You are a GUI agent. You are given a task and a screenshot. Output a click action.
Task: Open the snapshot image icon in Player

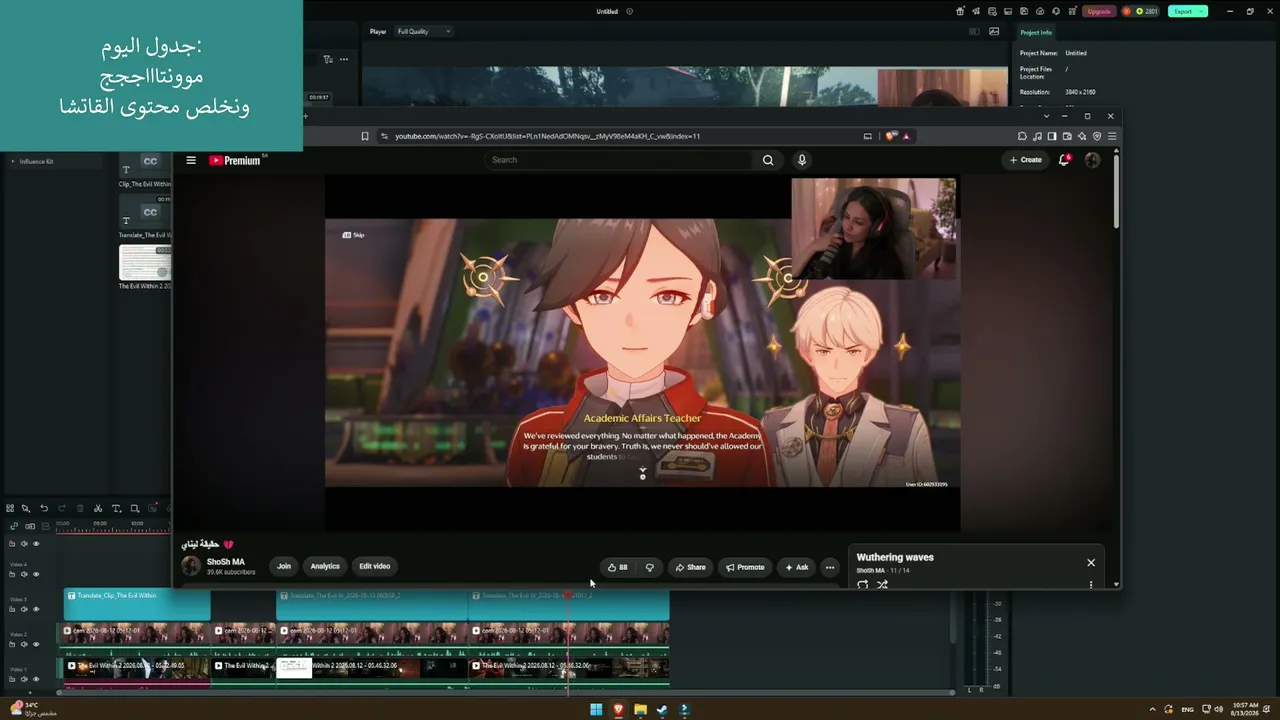(994, 31)
